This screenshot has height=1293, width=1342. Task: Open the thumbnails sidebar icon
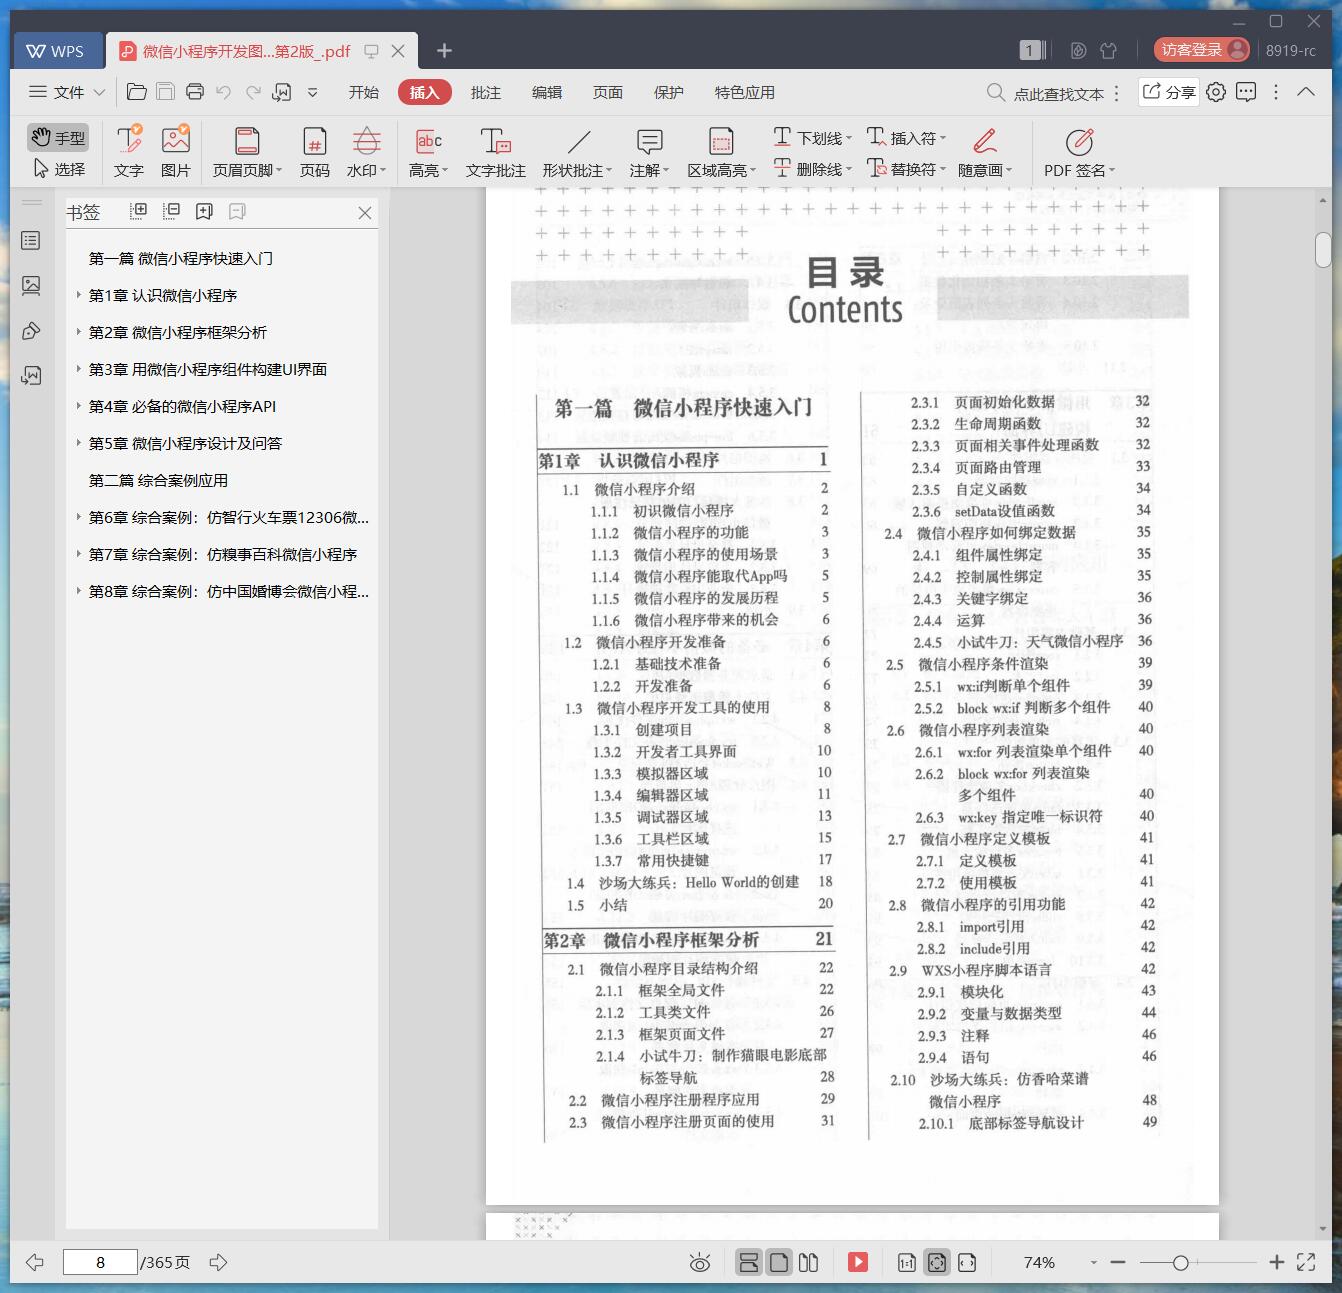31,286
